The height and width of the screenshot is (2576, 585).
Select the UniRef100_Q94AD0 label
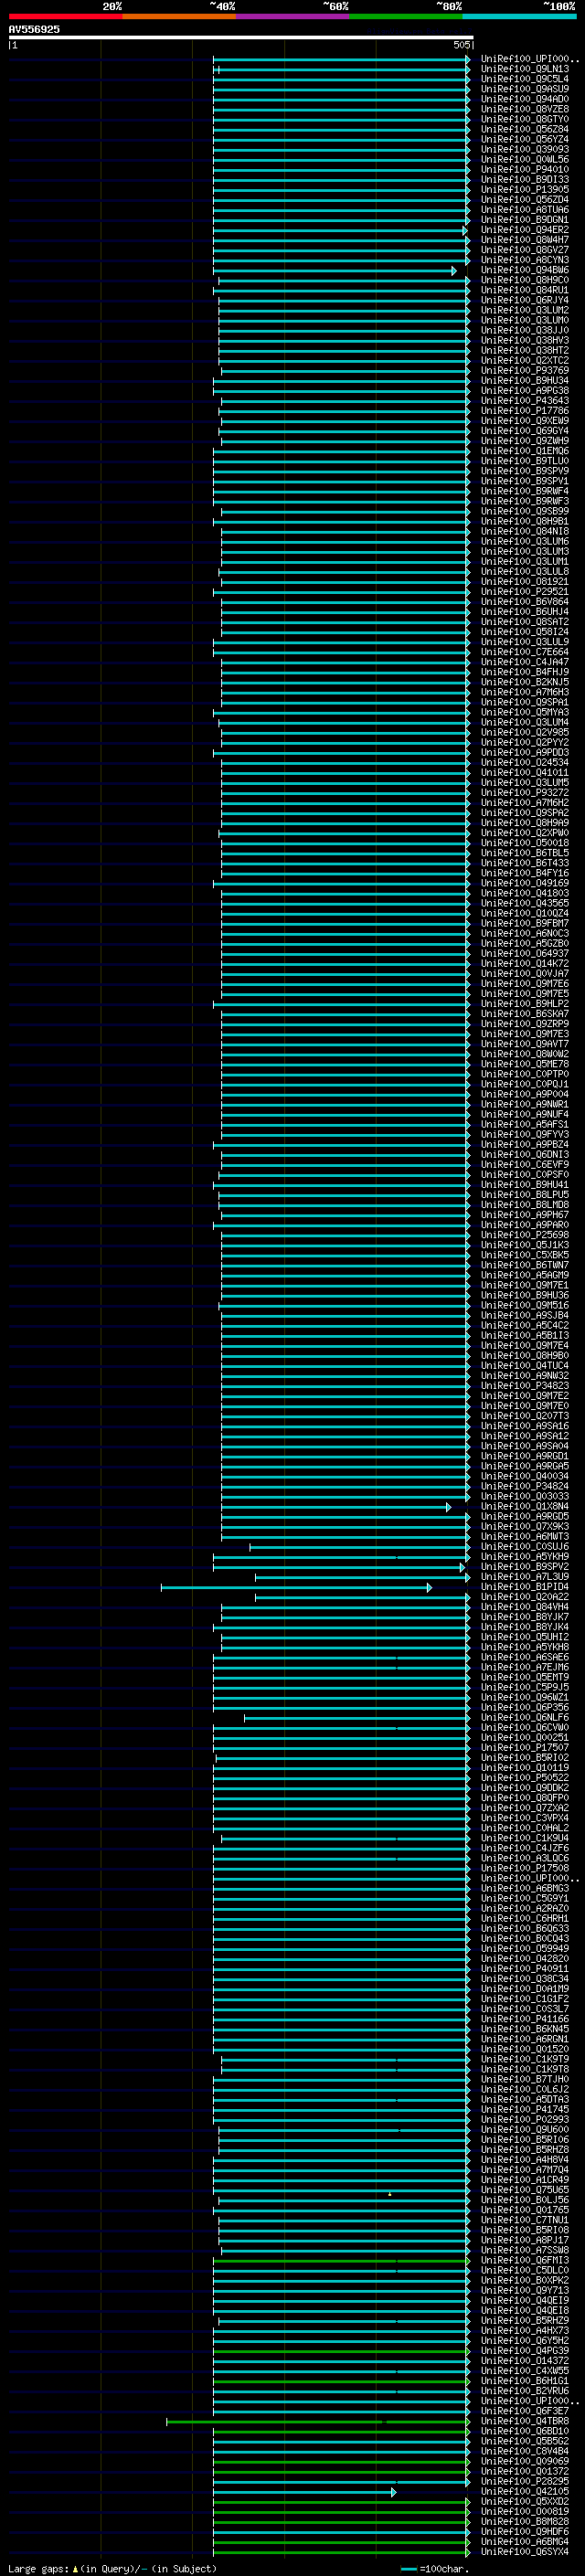click(x=524, y=99)
